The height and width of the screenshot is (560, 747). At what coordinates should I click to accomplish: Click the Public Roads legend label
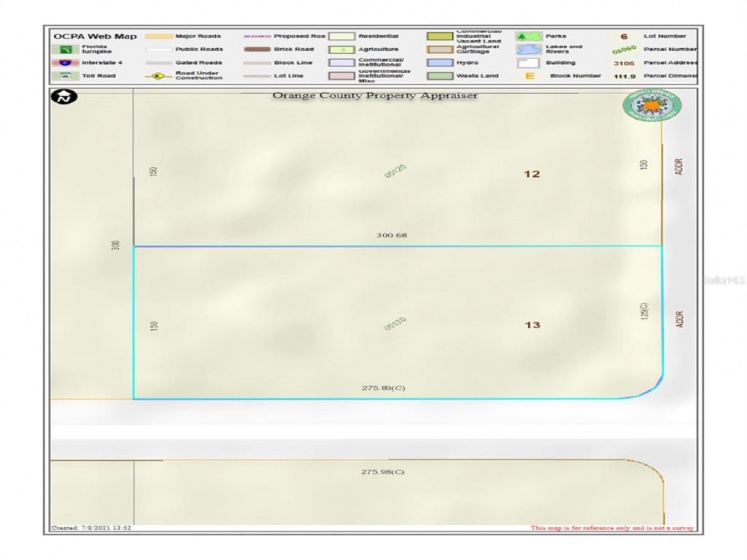coord(199,49)
